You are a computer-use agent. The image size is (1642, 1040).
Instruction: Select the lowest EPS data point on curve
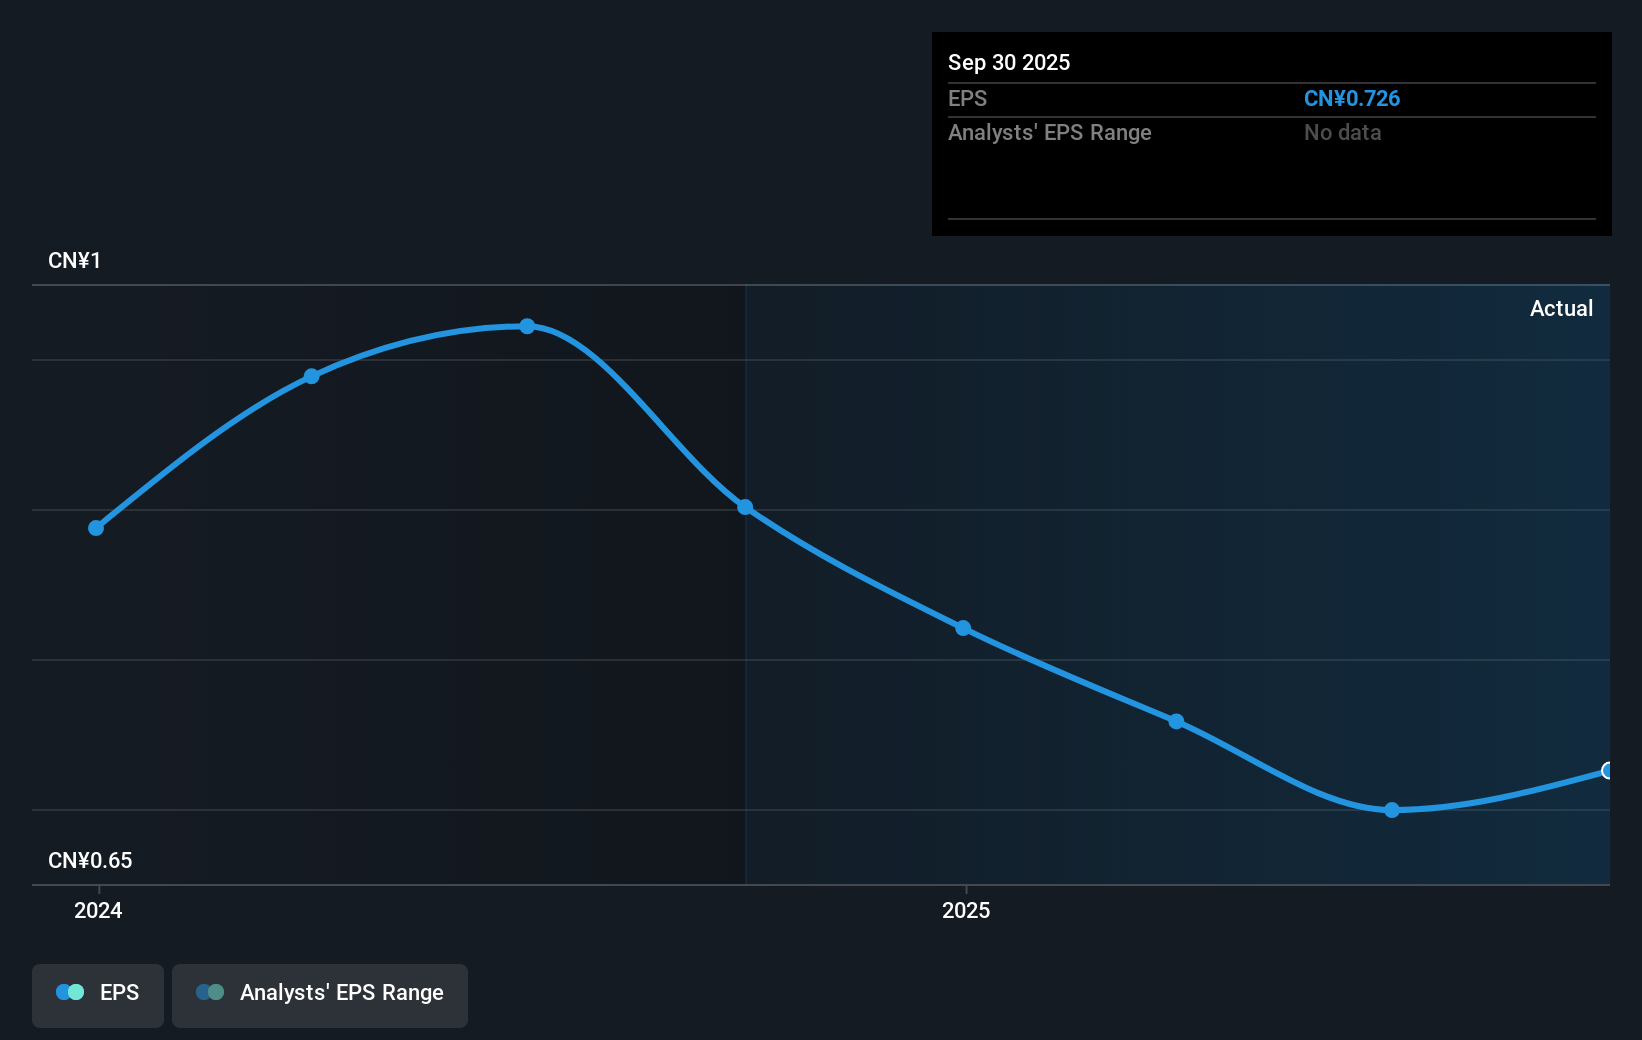click(x=1392, y=810)
